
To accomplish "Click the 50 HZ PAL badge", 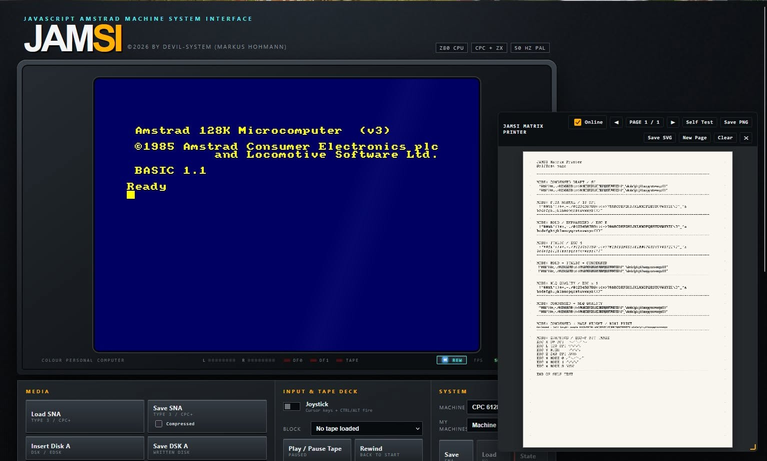I will [530, 48].
